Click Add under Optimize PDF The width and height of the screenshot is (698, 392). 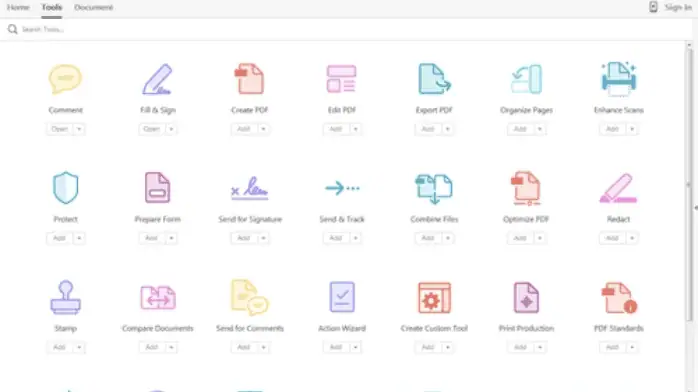(x=520, y=238)
